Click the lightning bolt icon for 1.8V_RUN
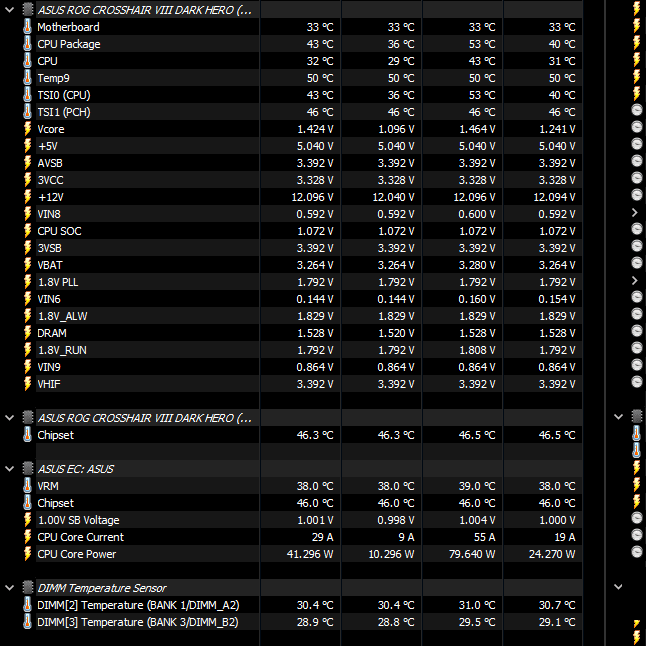Viewport: 646px width, 646px height. tap(27, 350)
